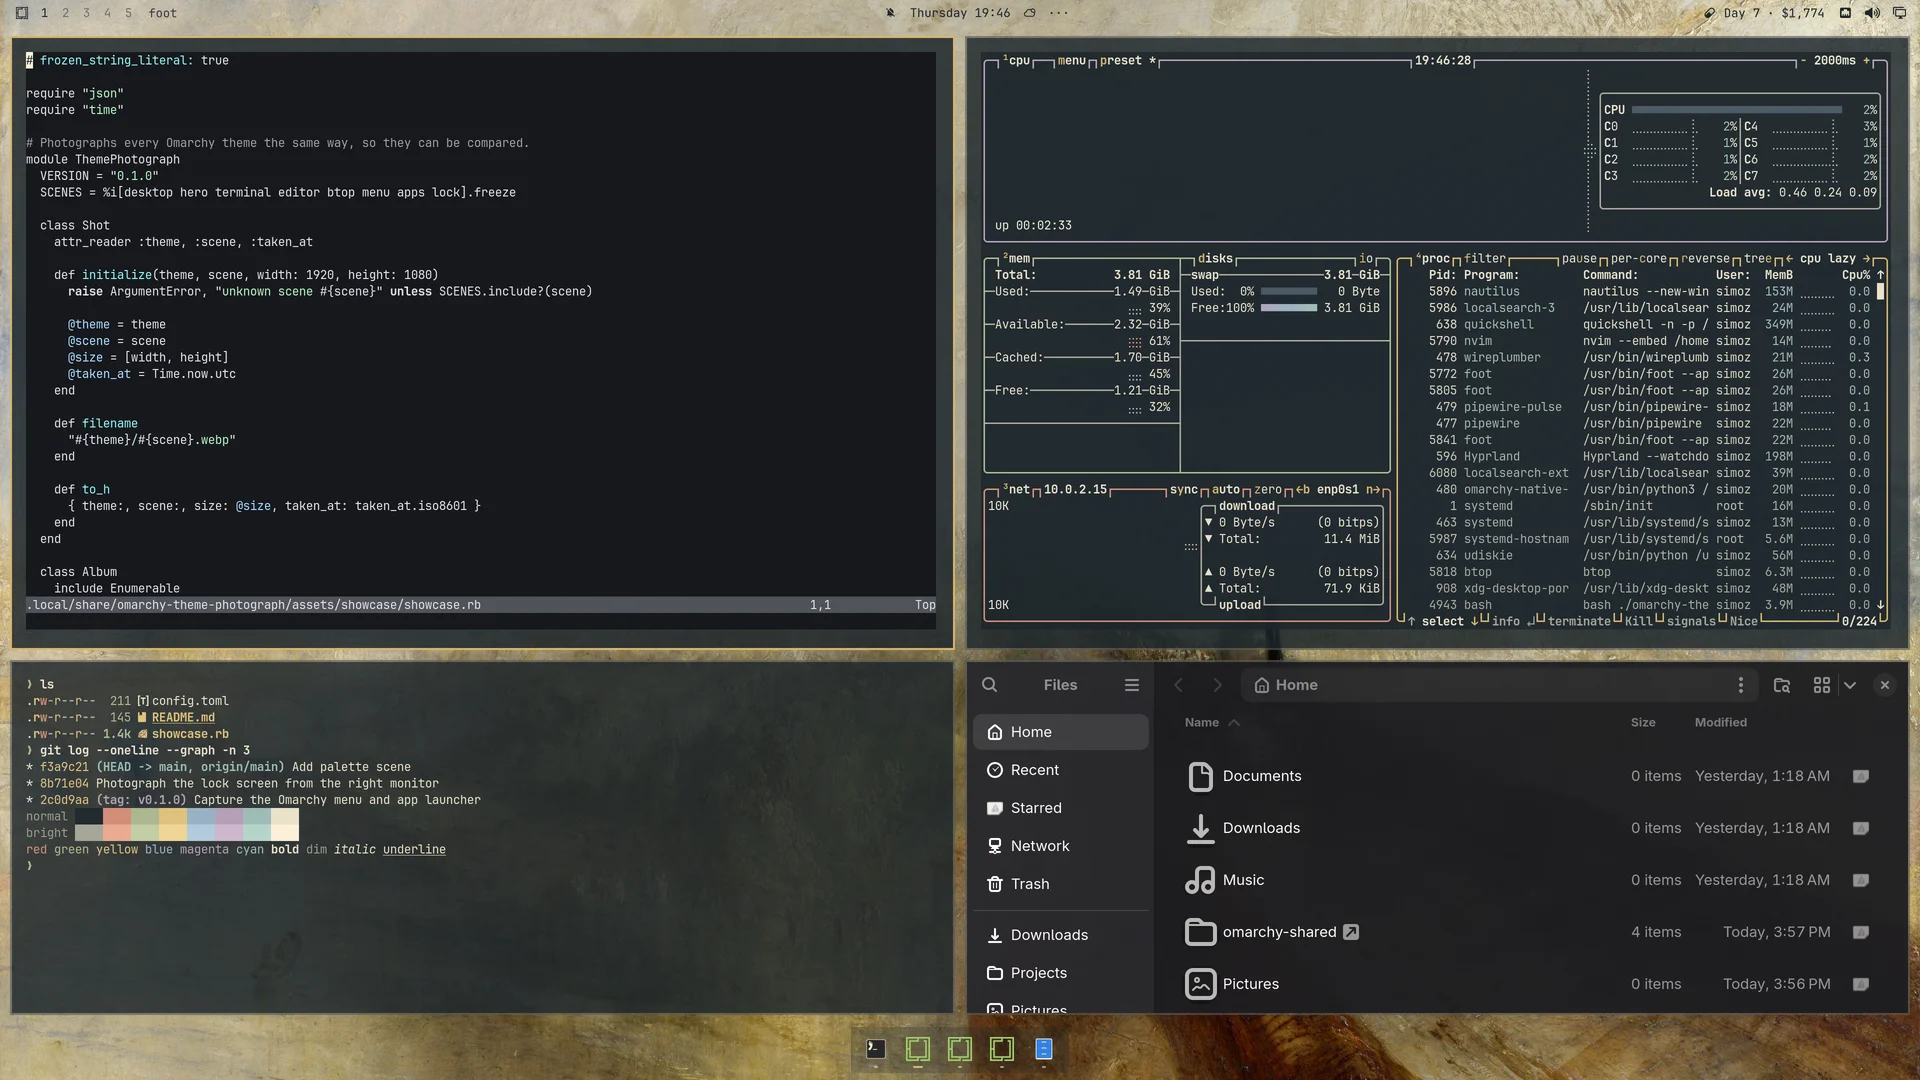Switch to workspace 2 in top bar
This screenshot has width=1920, height=1080.
[65, 13]
